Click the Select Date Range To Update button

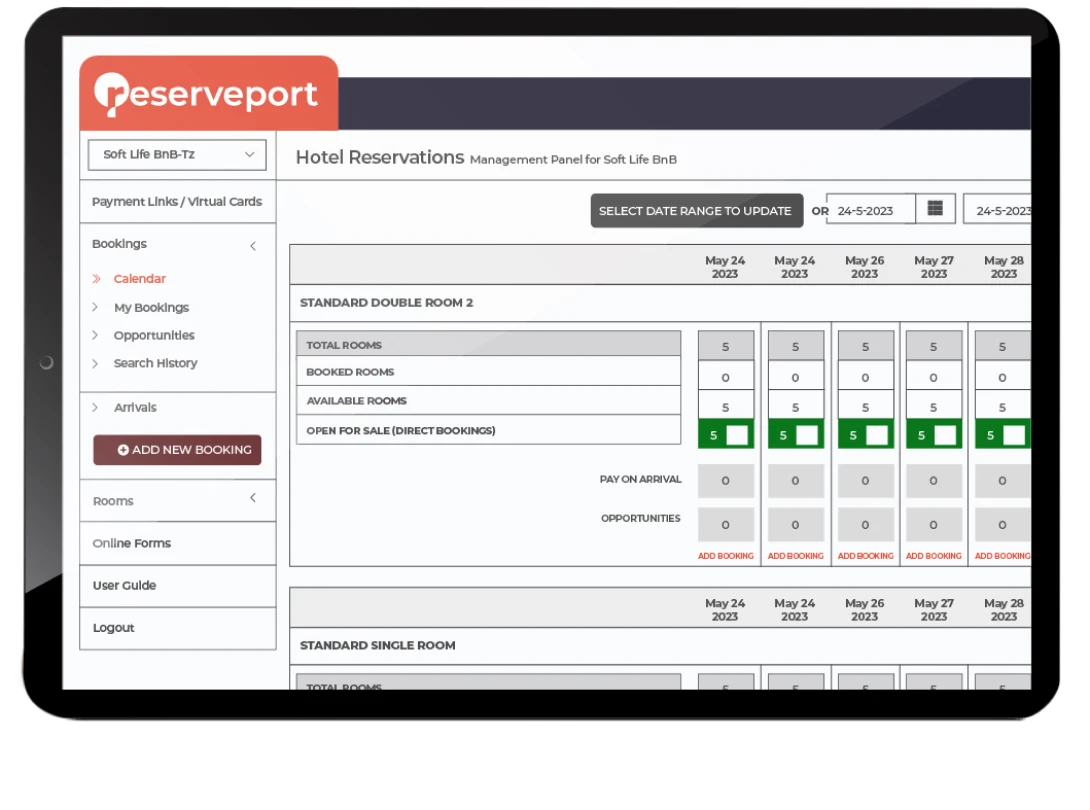tap(696, 211)
